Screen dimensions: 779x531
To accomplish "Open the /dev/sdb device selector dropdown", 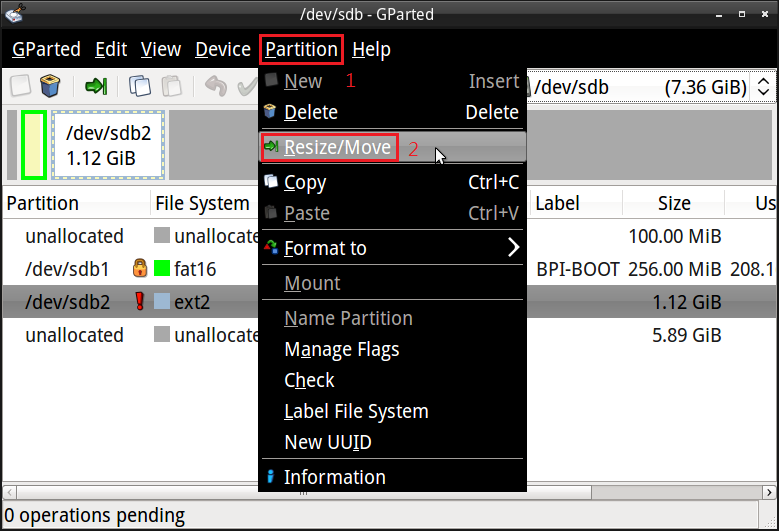I will point(650,87).
